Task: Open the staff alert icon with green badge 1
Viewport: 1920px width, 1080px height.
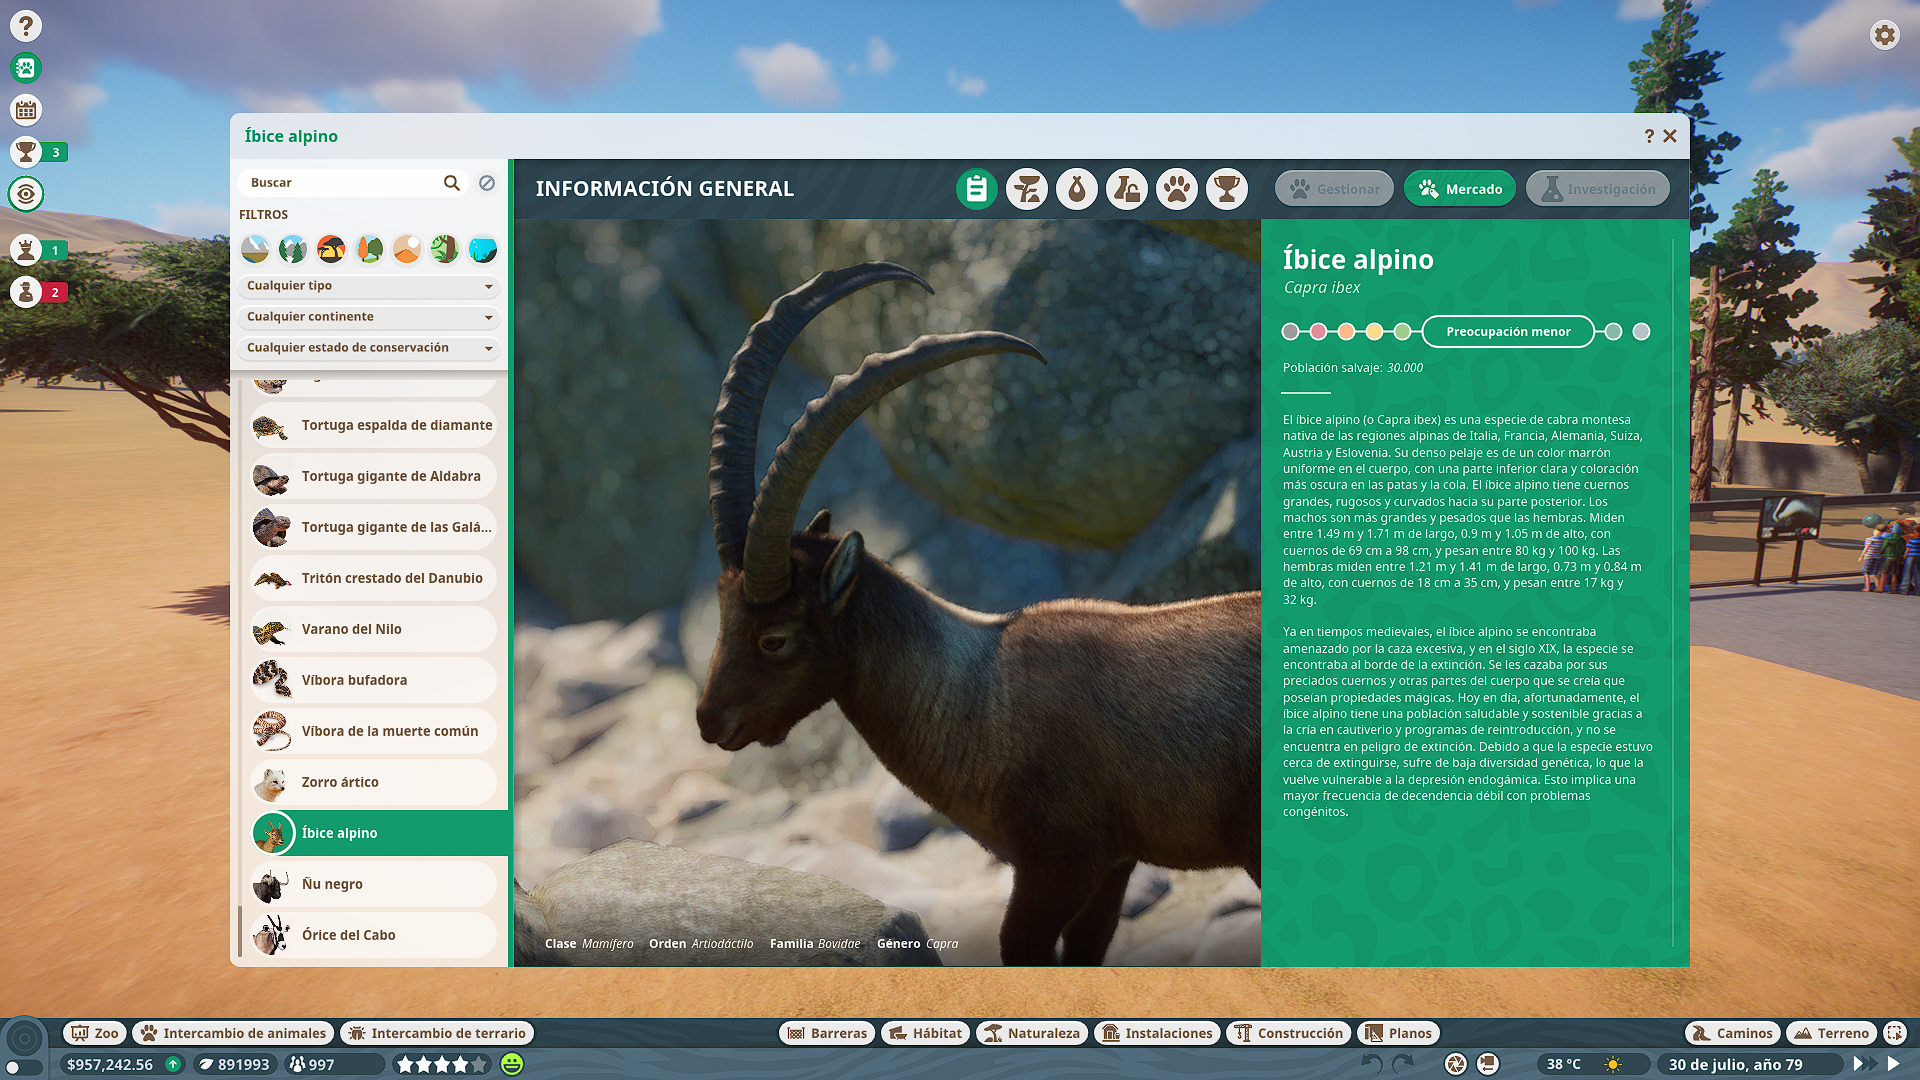Action: pos(26,250)
